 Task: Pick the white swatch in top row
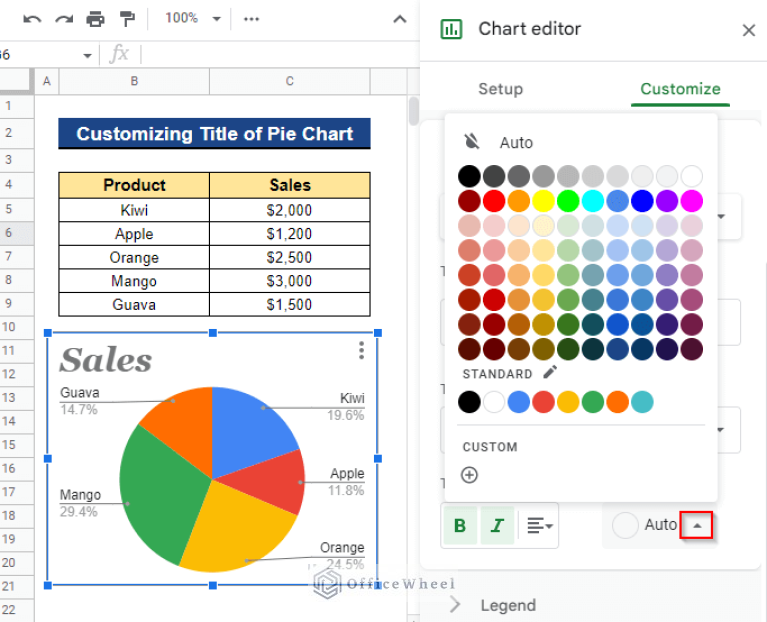pos(692,176)
